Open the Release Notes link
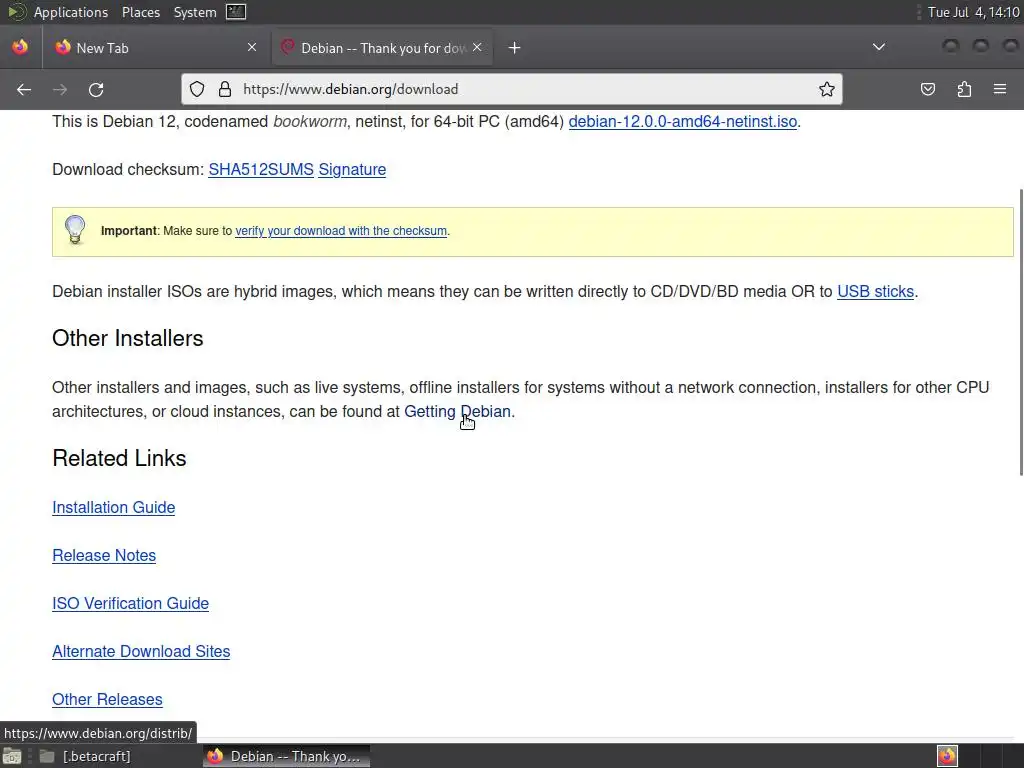Screen dimensions: 1024x768 (104, 555)
